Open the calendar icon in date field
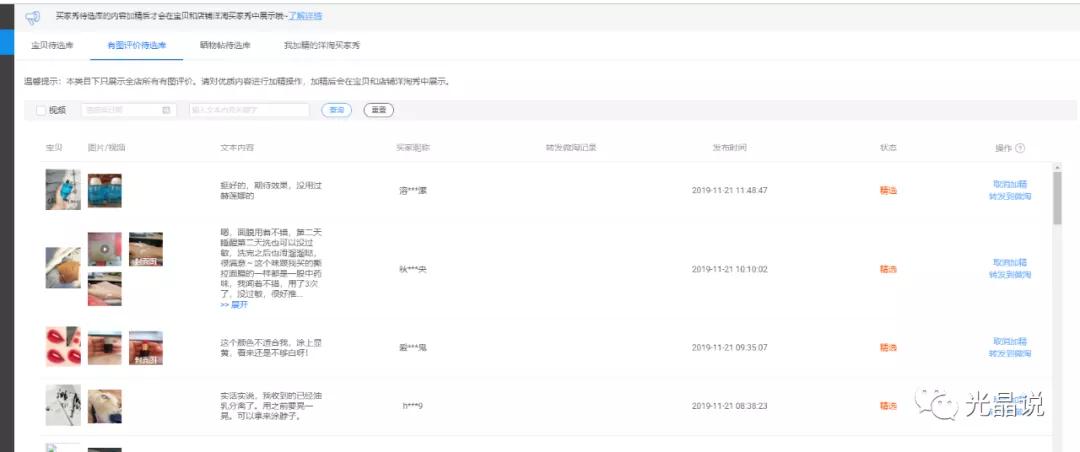Image resolution: width=1080 pixels, height=452 pixels. click(x=166, y=110)
